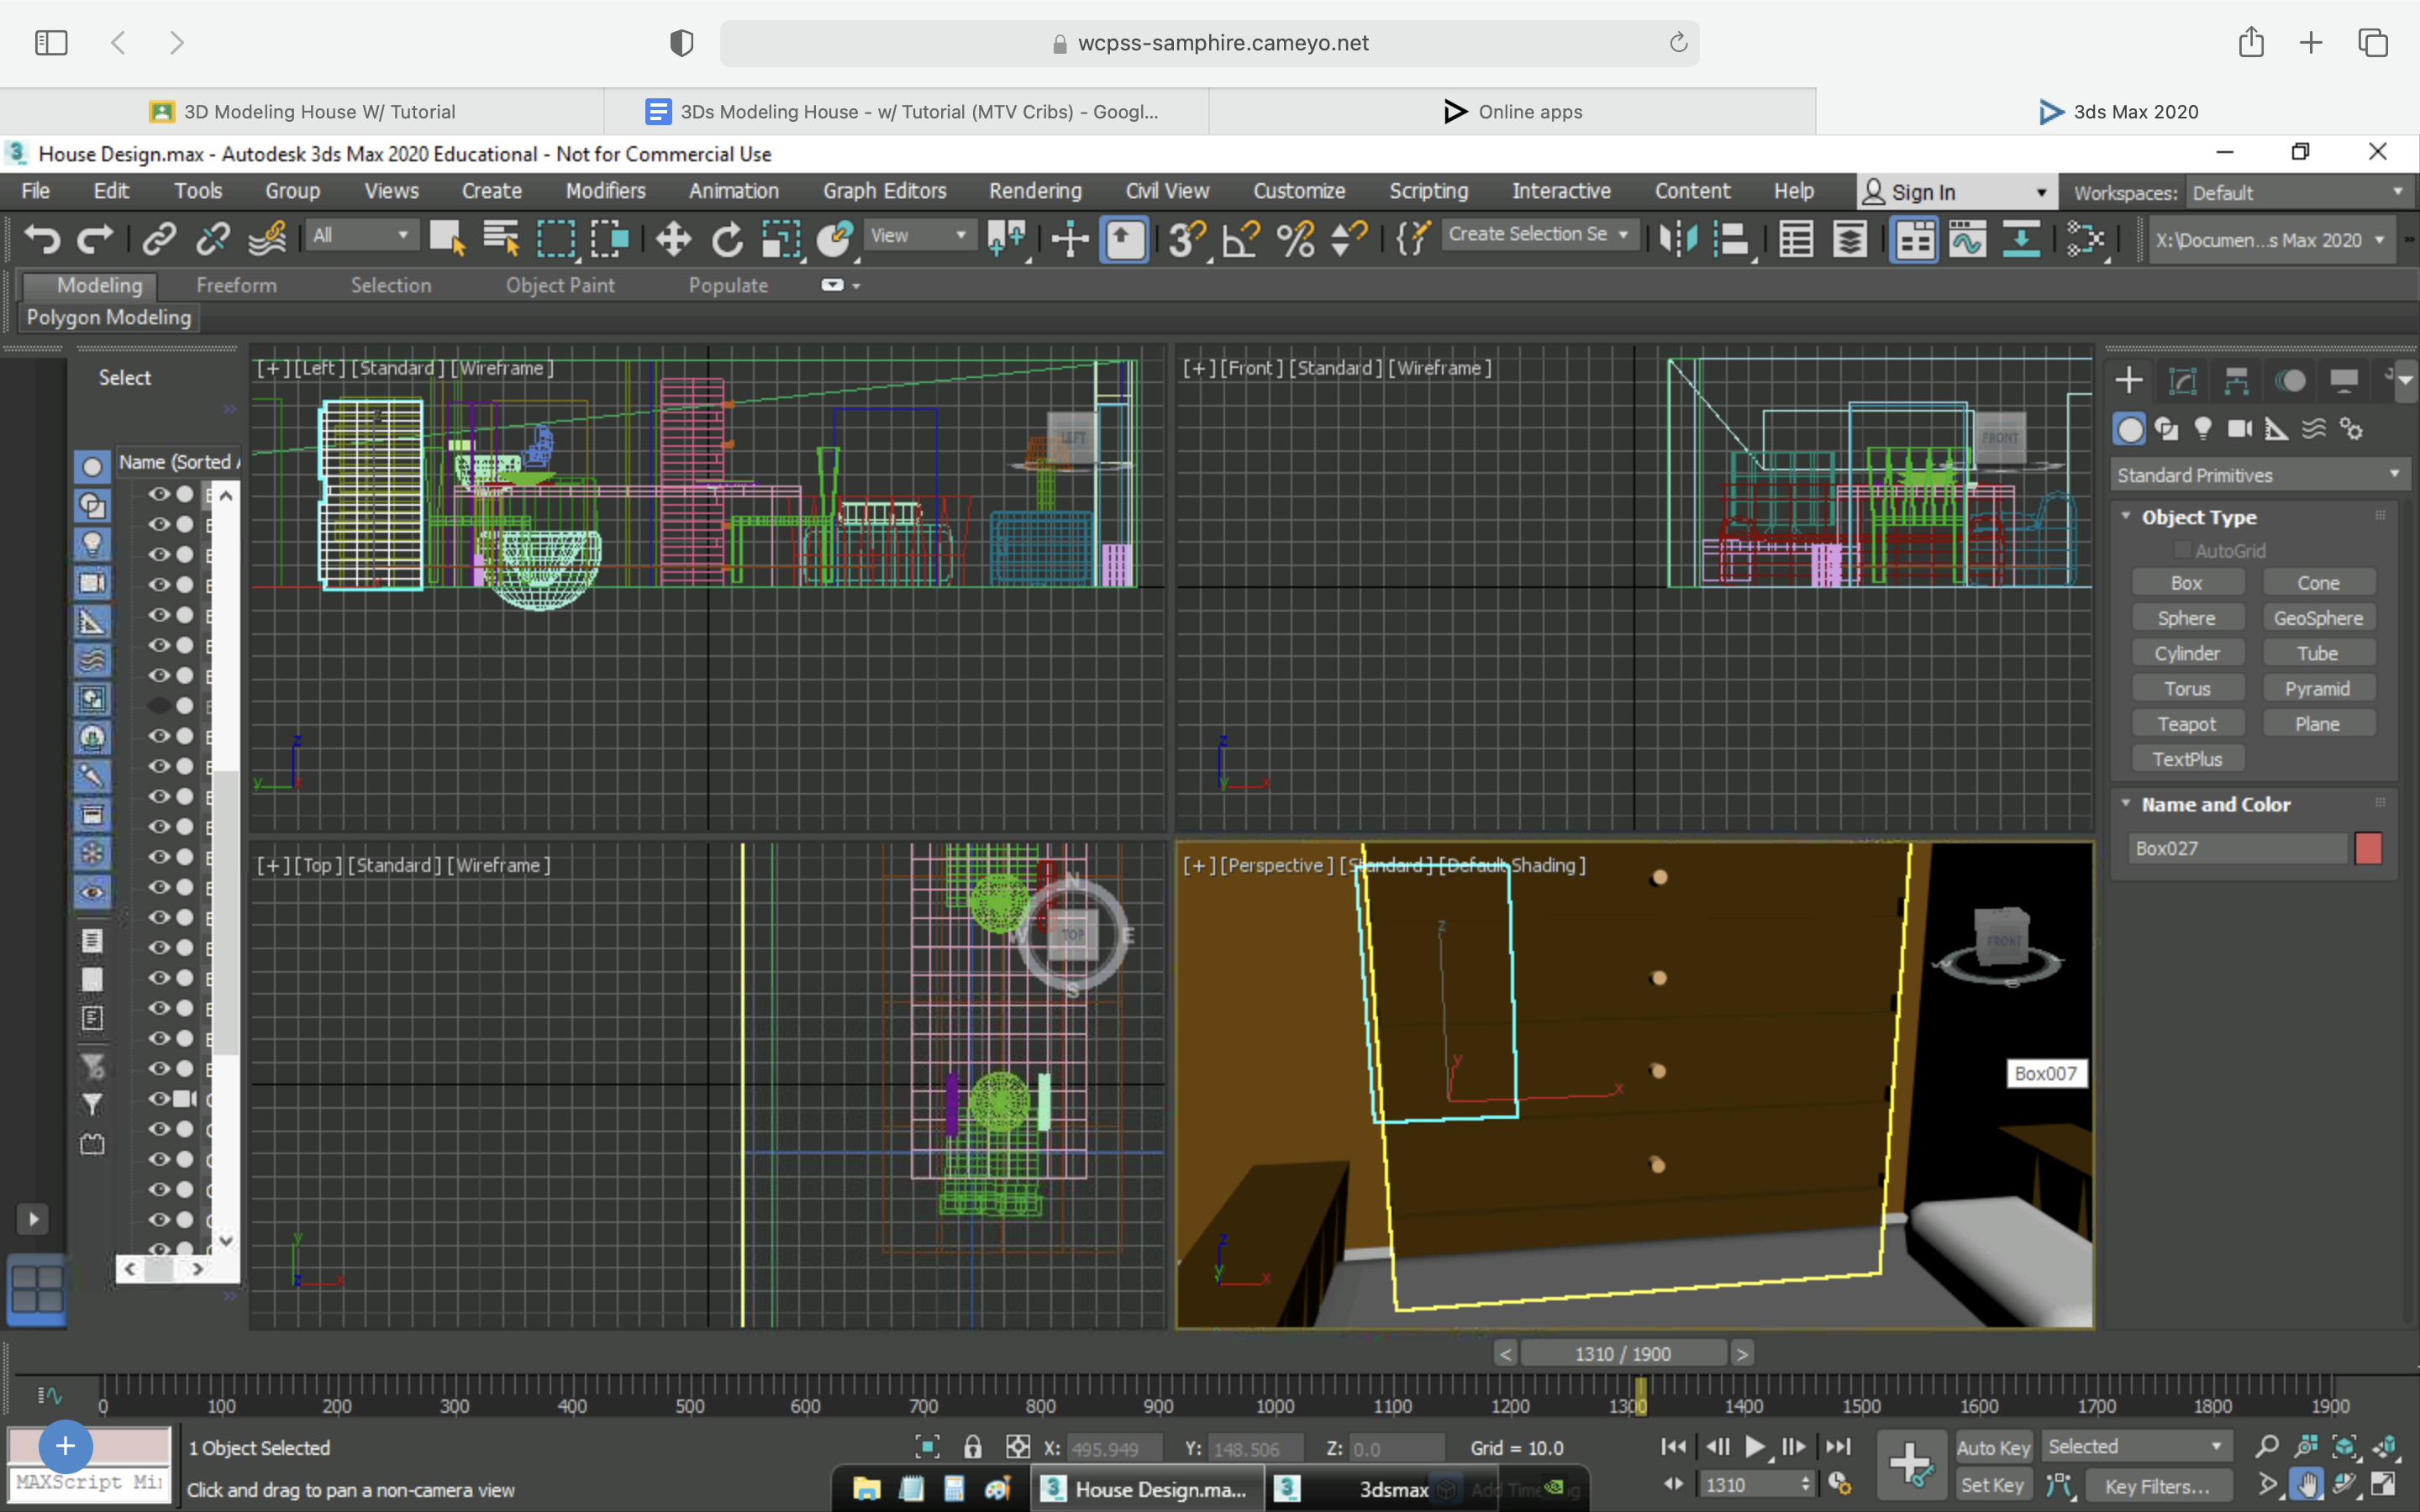This screenshot has width=2420, height=1512.
Task: Select the Select and Move tool
Action: (672, 239)
